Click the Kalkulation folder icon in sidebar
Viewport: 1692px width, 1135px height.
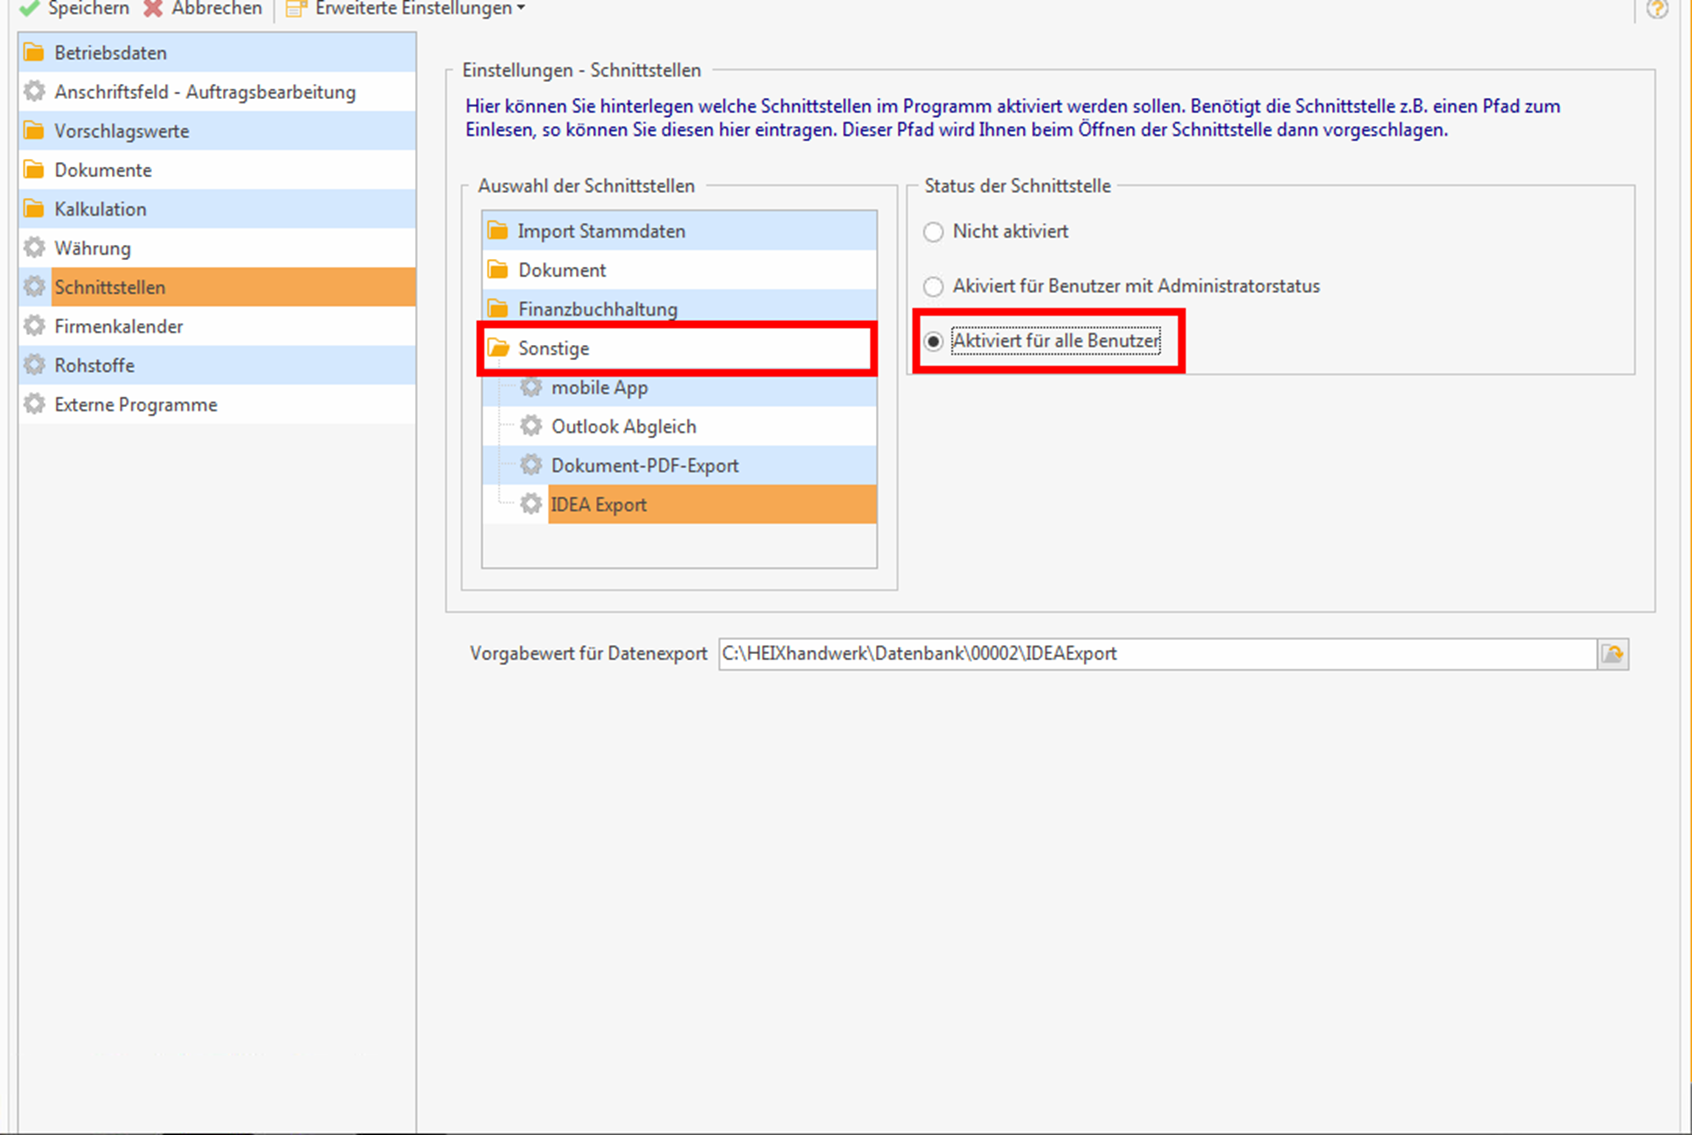click(x=35, y=209)
